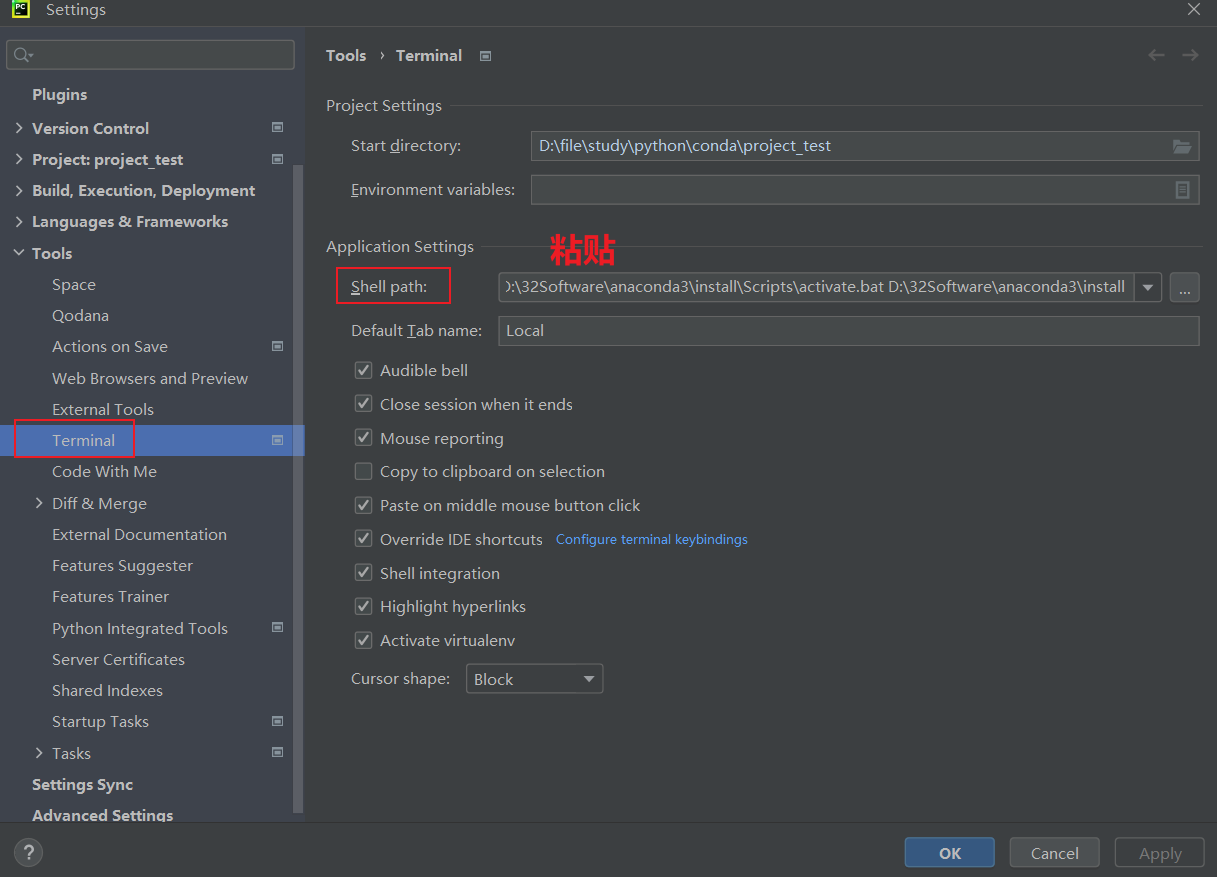Viewport: 1217px width, 877px height.
Task: Click the Tools breadcrumb
Action: 346,56
